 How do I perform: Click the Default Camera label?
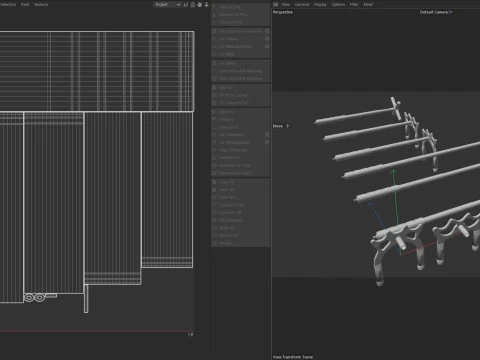[434, 12]
